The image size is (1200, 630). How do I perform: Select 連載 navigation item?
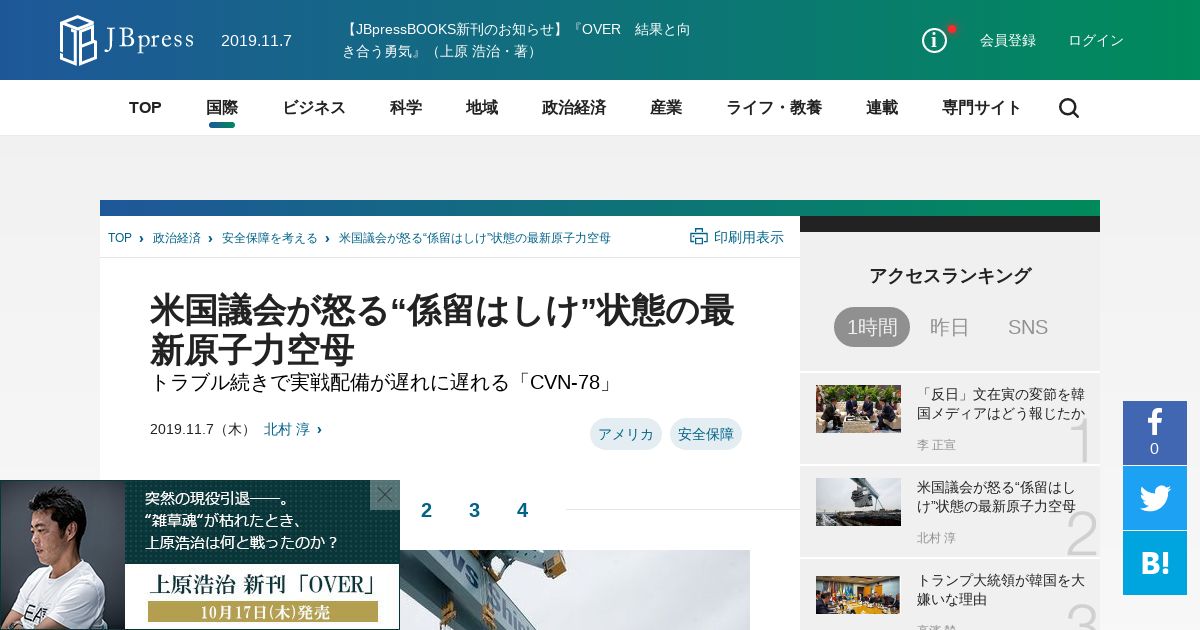[x=882, y=108]
